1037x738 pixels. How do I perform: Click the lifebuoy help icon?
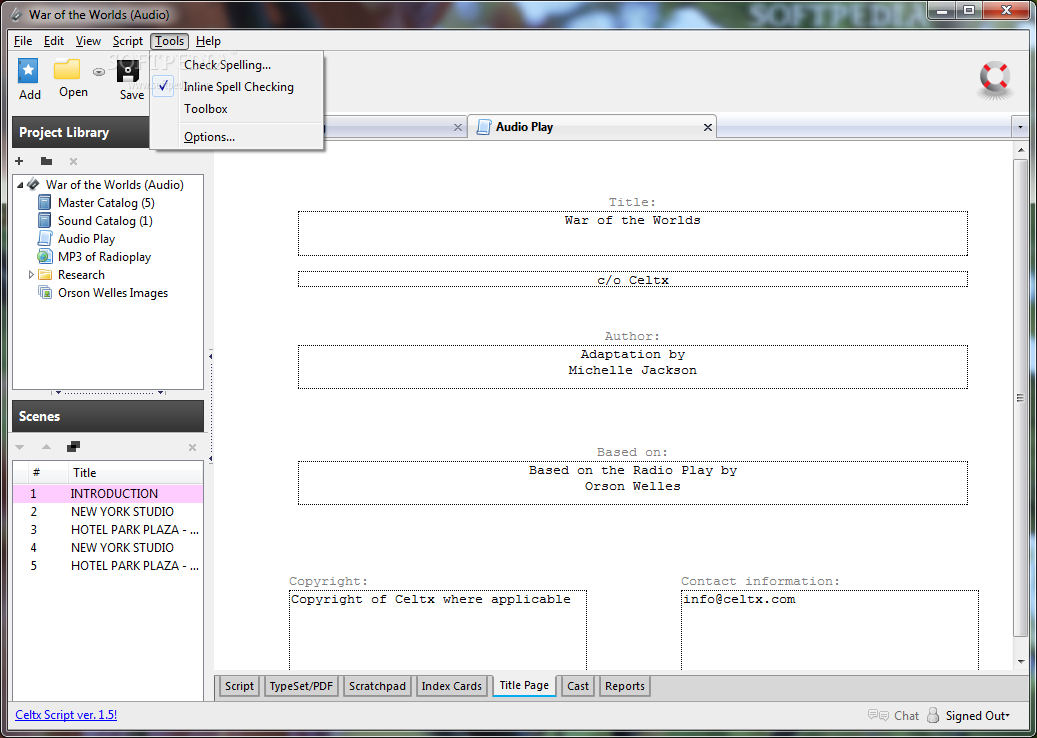(x=995, y=79)
